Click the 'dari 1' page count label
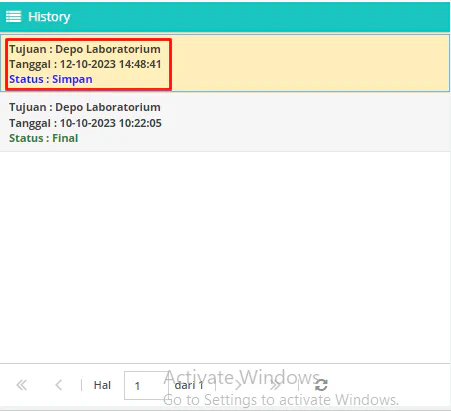 click(x=189, y=385)
